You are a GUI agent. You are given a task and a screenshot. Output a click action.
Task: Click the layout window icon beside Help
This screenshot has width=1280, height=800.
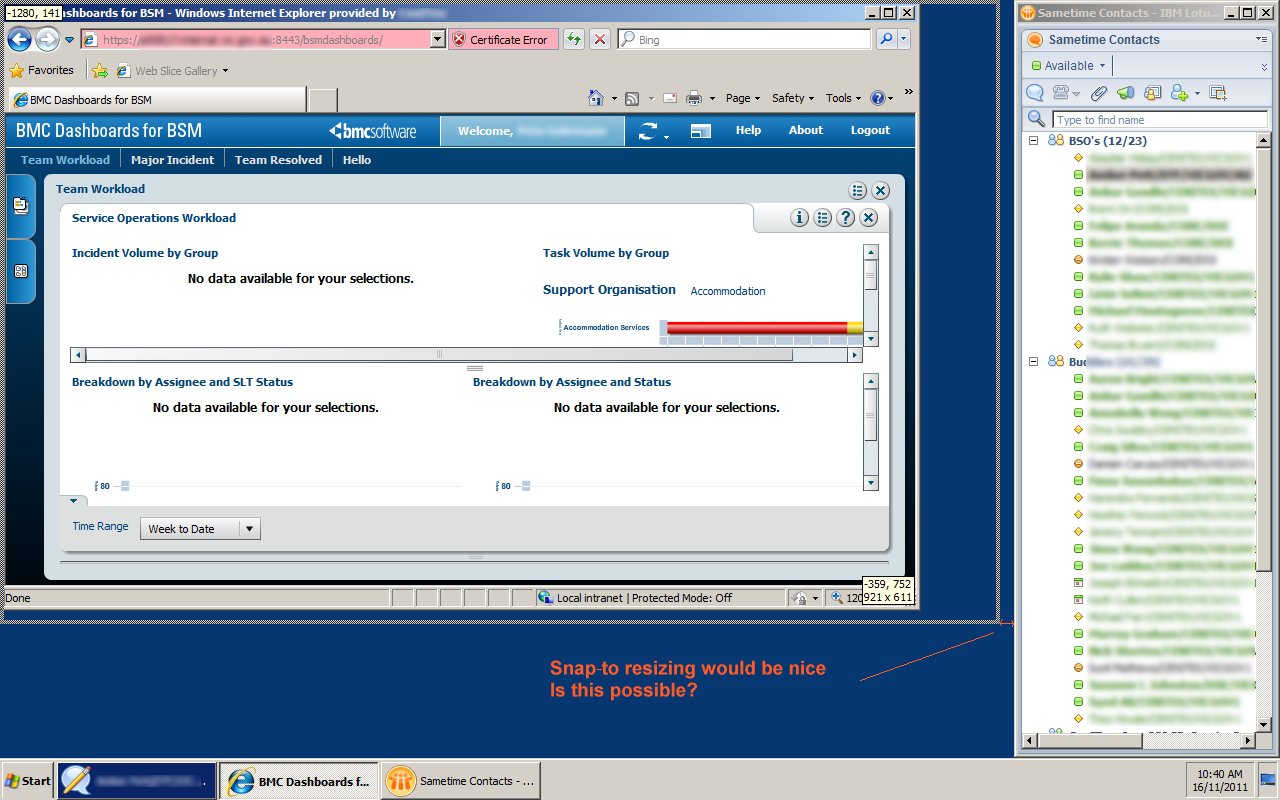pyautogui.click(x=700, y=131)
